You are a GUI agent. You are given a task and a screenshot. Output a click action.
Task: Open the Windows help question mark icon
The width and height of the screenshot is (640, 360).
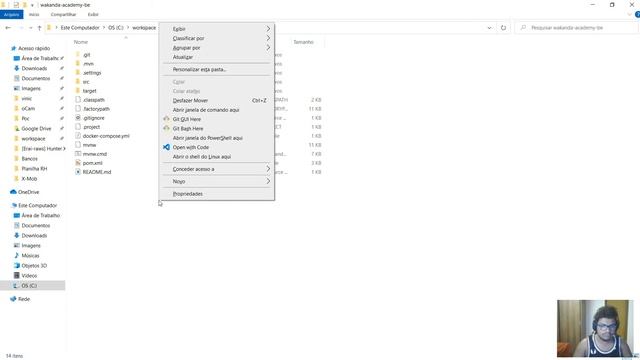(637, 15)
